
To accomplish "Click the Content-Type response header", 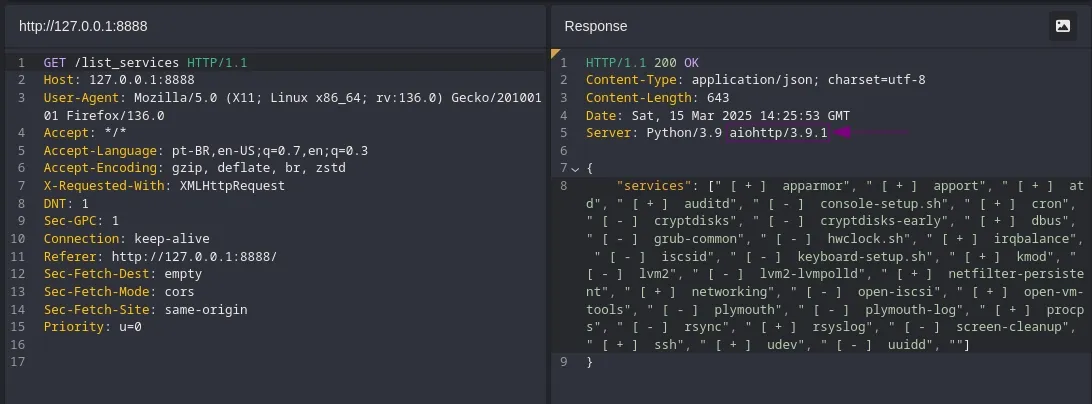I will coord(756,80).
